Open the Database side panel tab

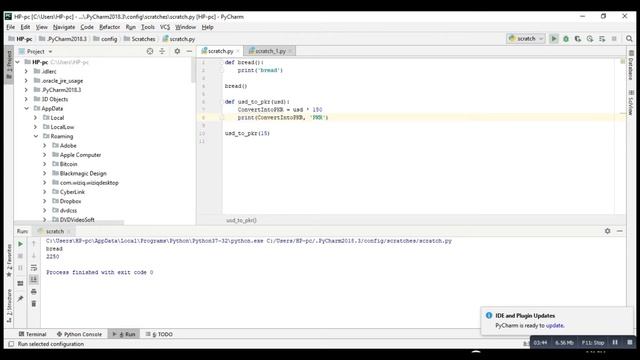click(631, 65)
